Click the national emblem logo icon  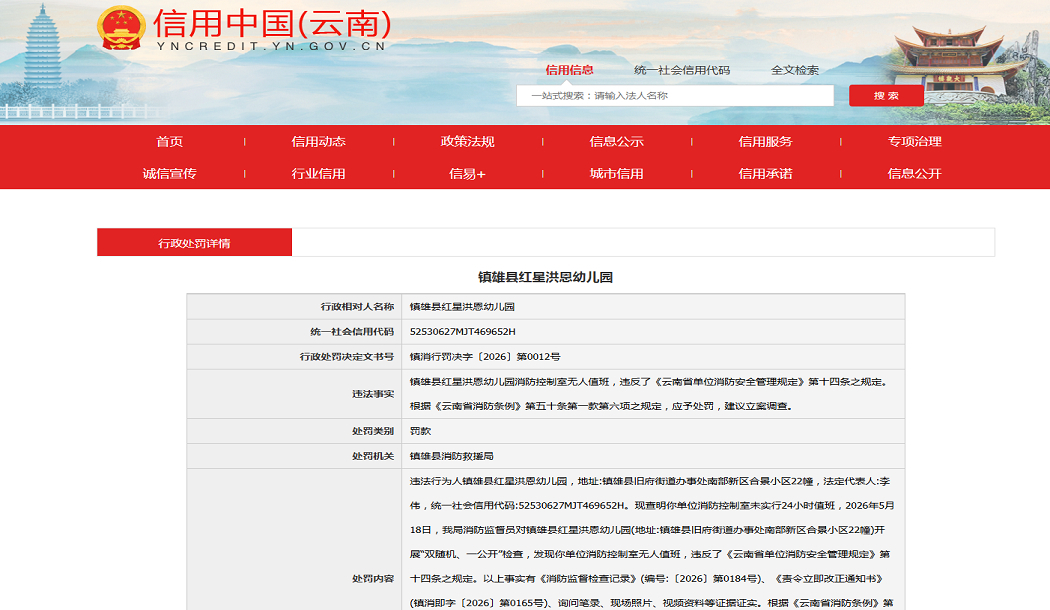click(121, 28)
